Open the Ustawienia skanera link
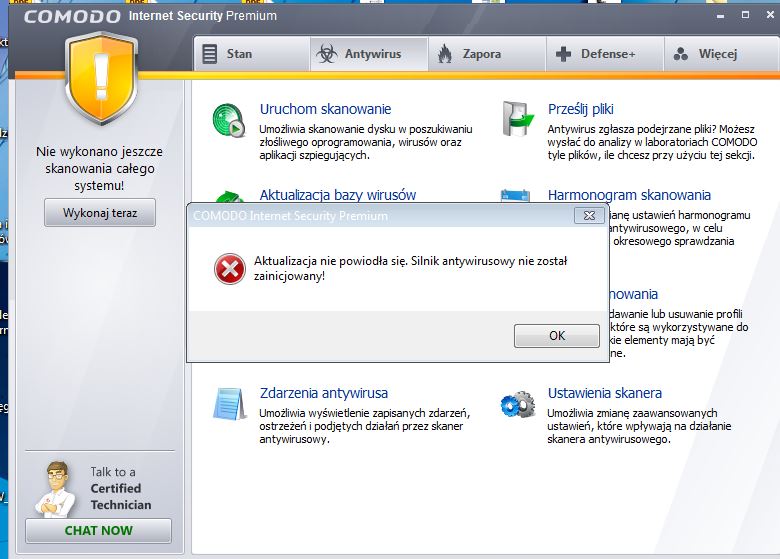The image size is (780, 559). pos(604,393)
